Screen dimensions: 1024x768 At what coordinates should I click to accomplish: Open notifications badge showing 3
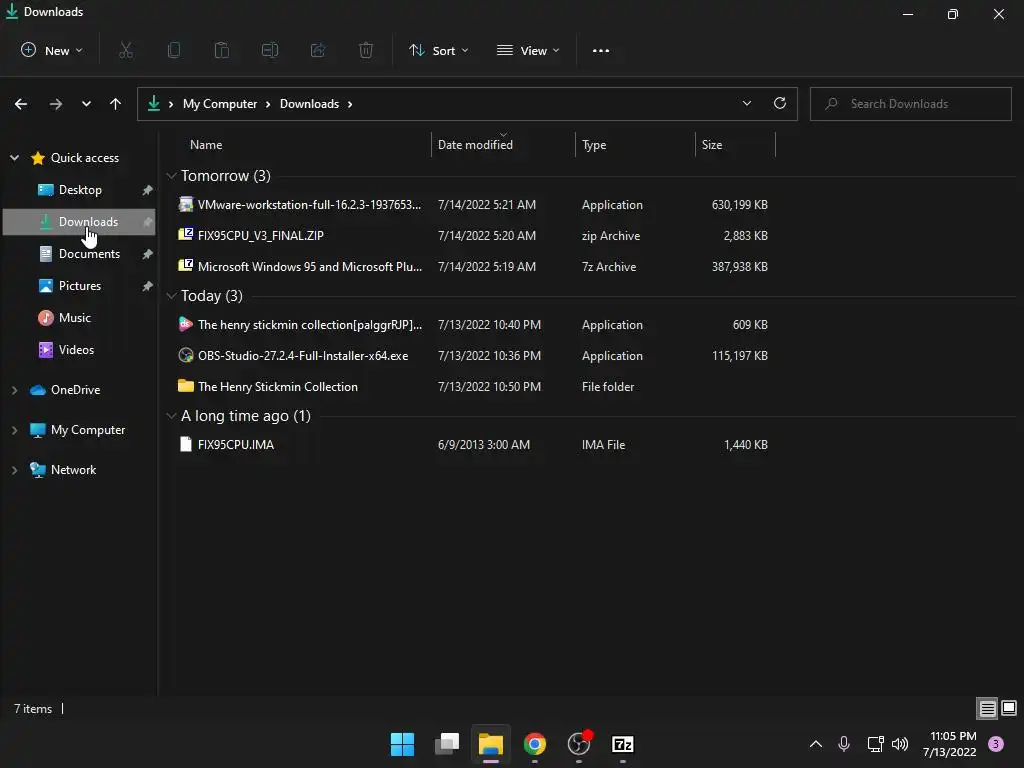point(996,744)
